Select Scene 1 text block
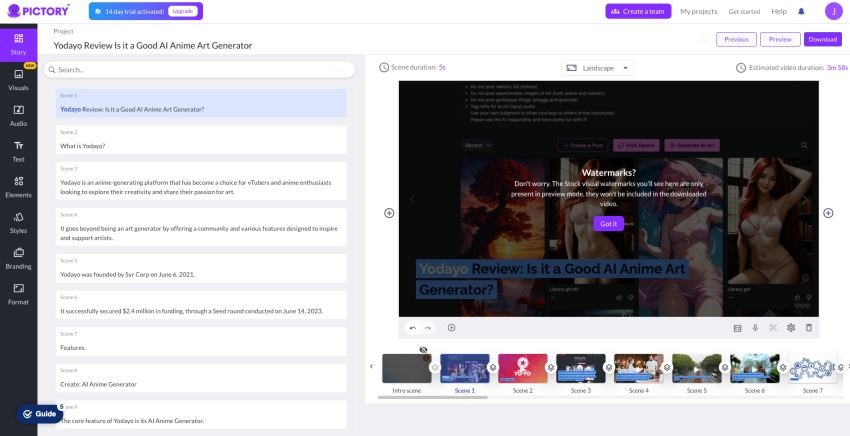 pos(201,103)
